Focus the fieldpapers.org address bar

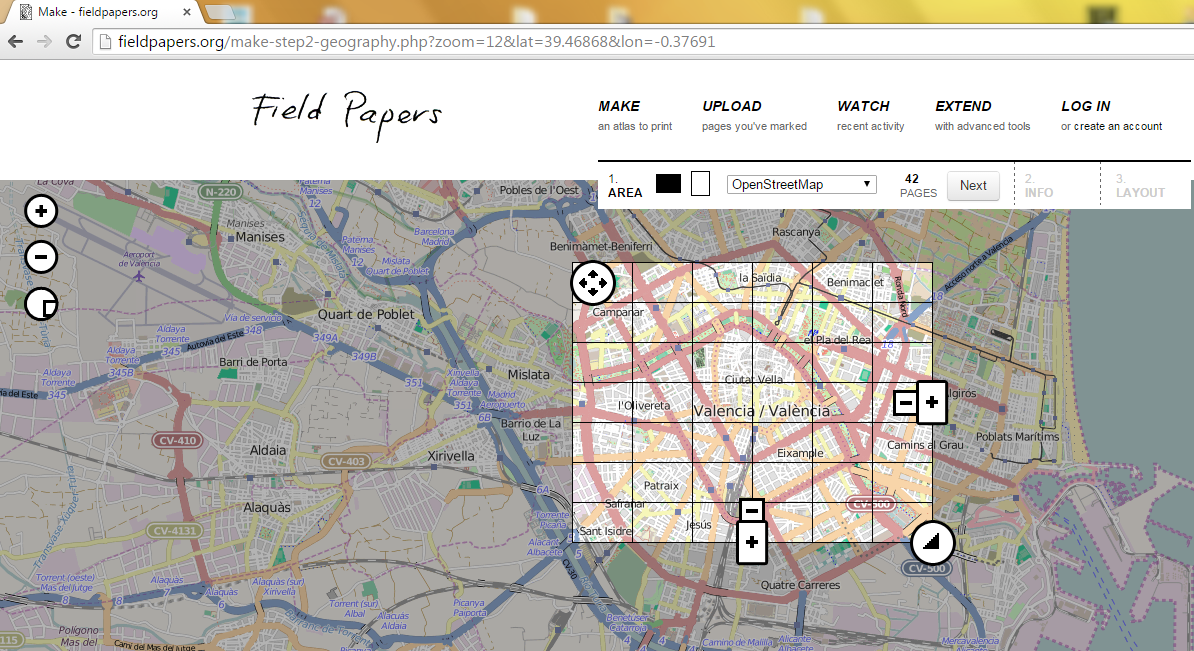pyautogui.click(x=643, y=41)
